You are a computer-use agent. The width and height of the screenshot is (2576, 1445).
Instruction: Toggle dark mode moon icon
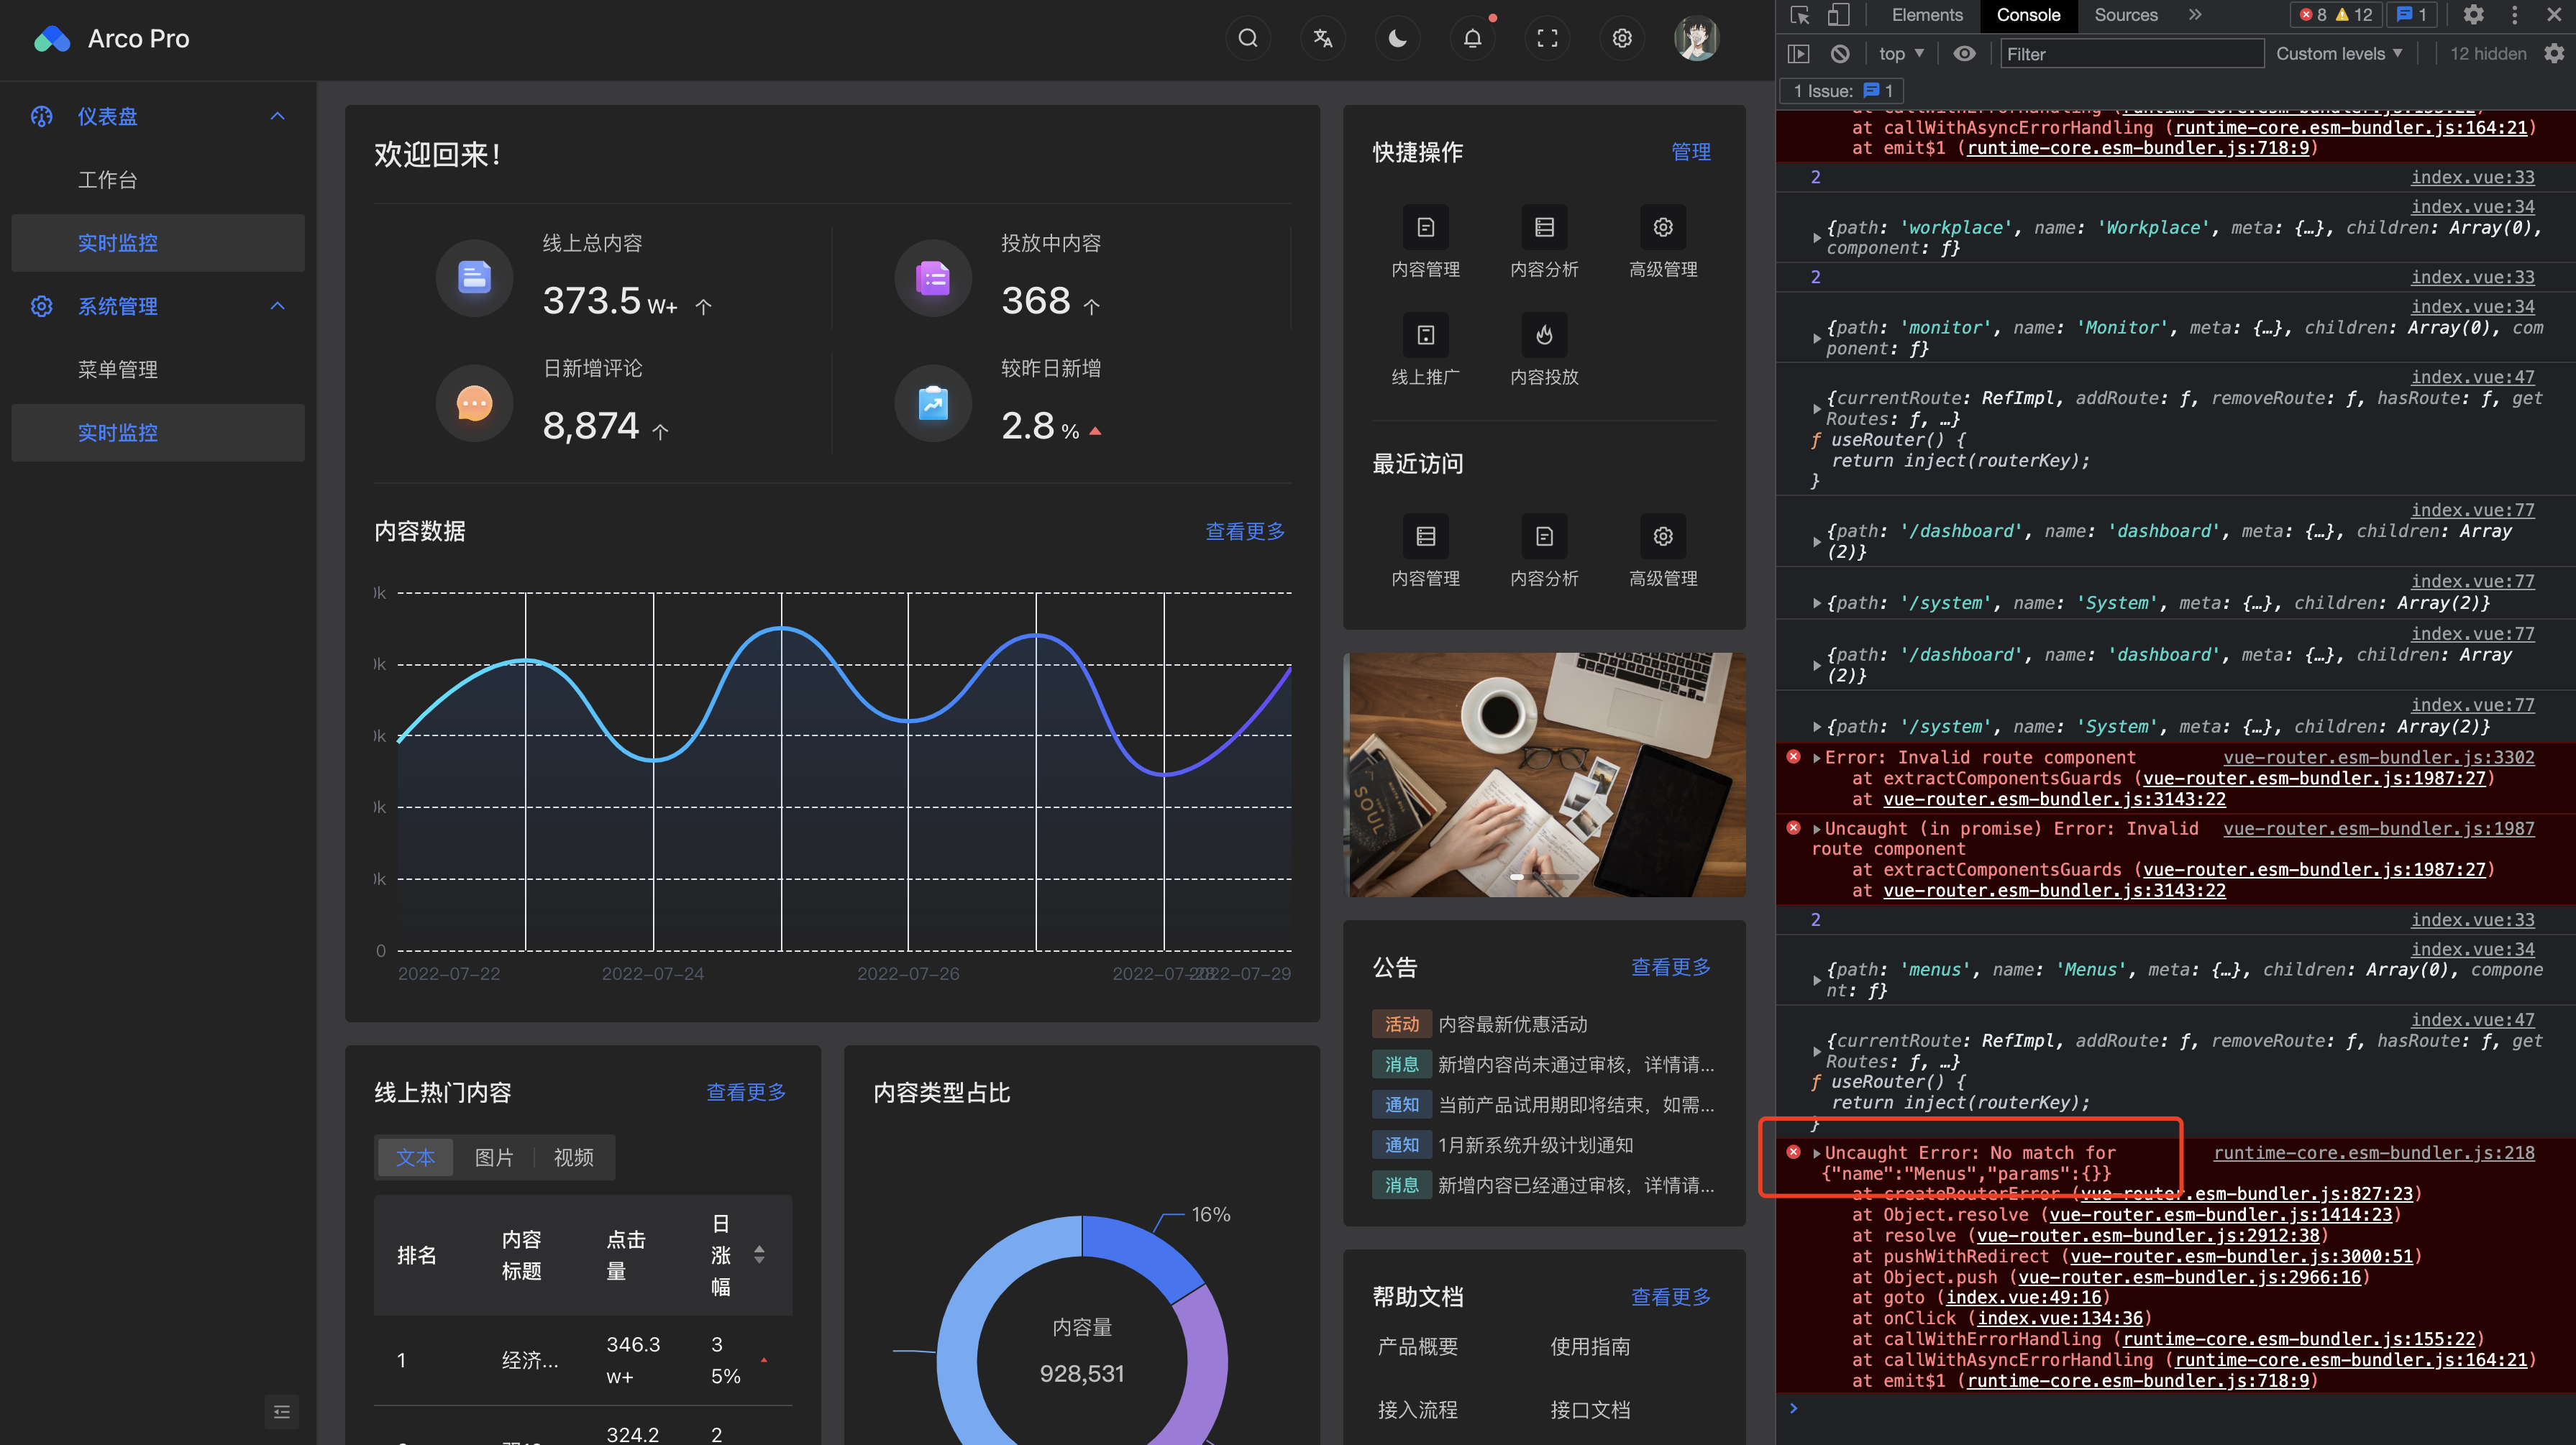pos(1397,38)
